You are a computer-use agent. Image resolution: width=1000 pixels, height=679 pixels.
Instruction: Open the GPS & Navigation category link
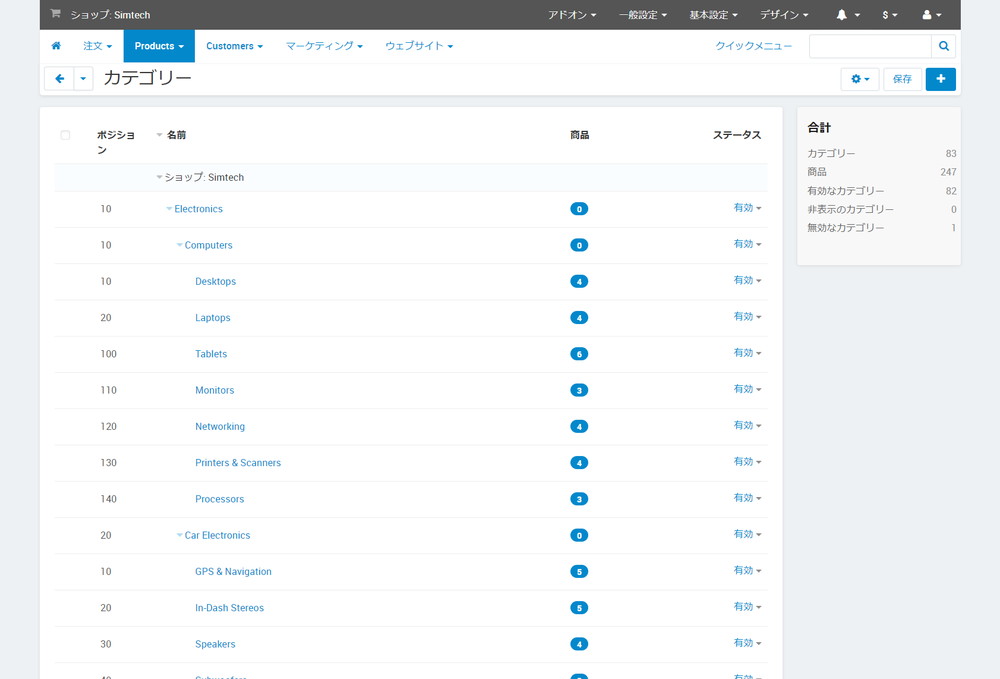click(233, 572)
